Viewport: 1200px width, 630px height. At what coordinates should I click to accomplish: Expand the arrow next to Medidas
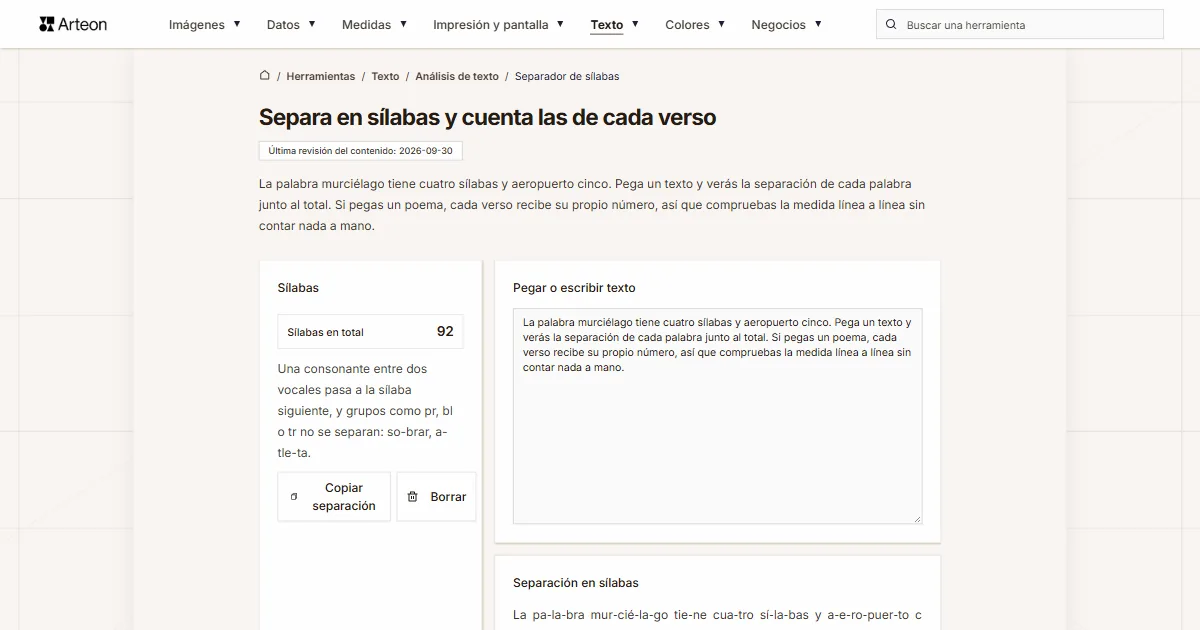pos(403,24)
